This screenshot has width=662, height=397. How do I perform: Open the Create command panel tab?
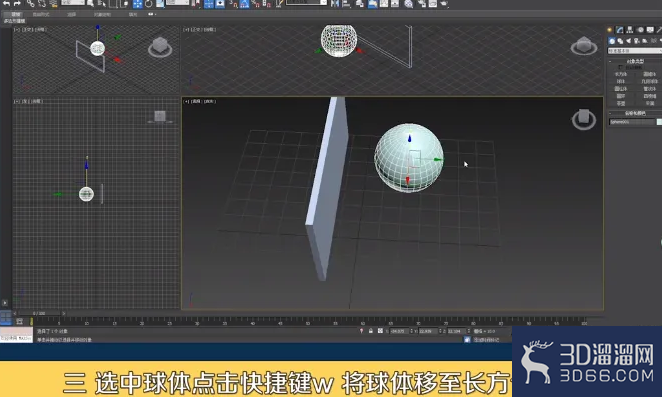coord(610,30)
